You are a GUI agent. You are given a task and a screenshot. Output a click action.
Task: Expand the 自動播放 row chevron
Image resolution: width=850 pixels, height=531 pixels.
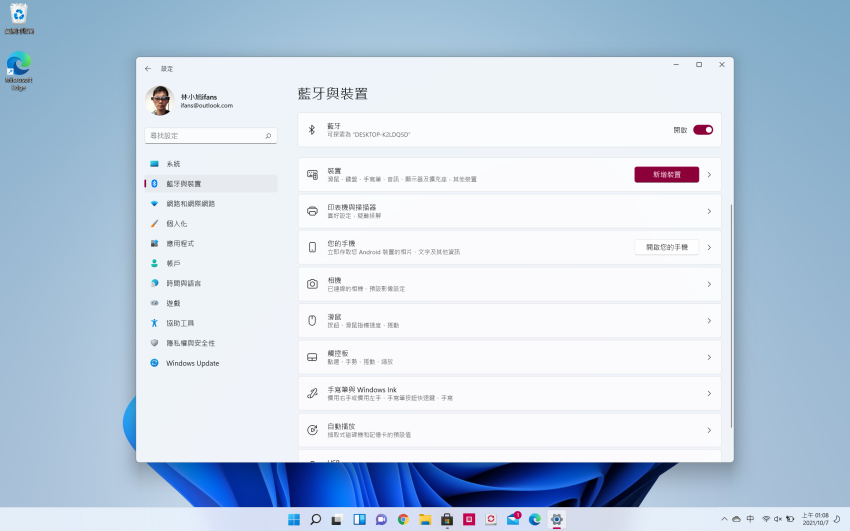click(709, 430)
